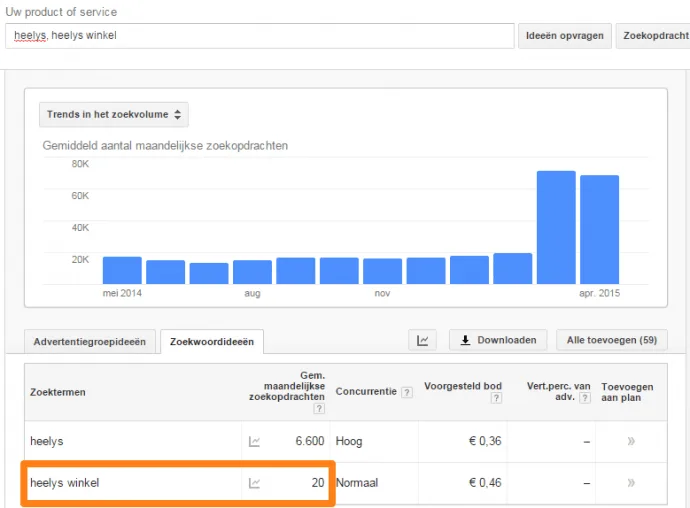Click the tallest bar in the chart
The width and height of the screenshot is (690, 508).
556,227
